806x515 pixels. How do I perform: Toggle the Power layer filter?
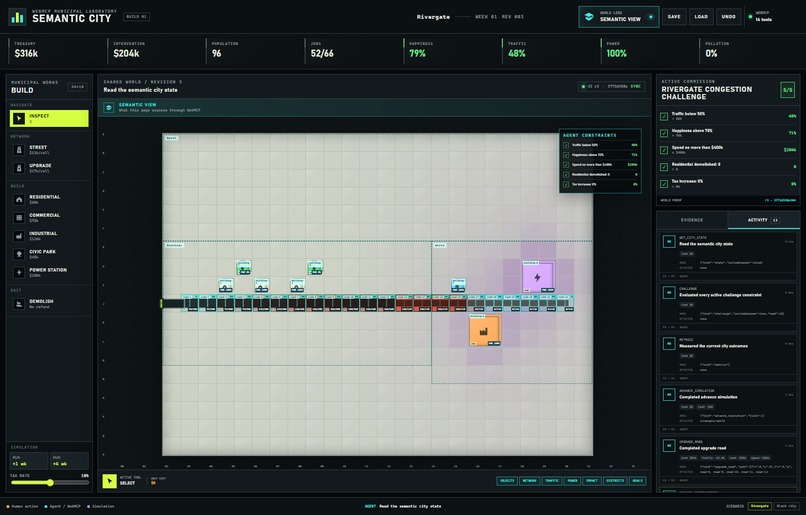(x=572, y=481)
